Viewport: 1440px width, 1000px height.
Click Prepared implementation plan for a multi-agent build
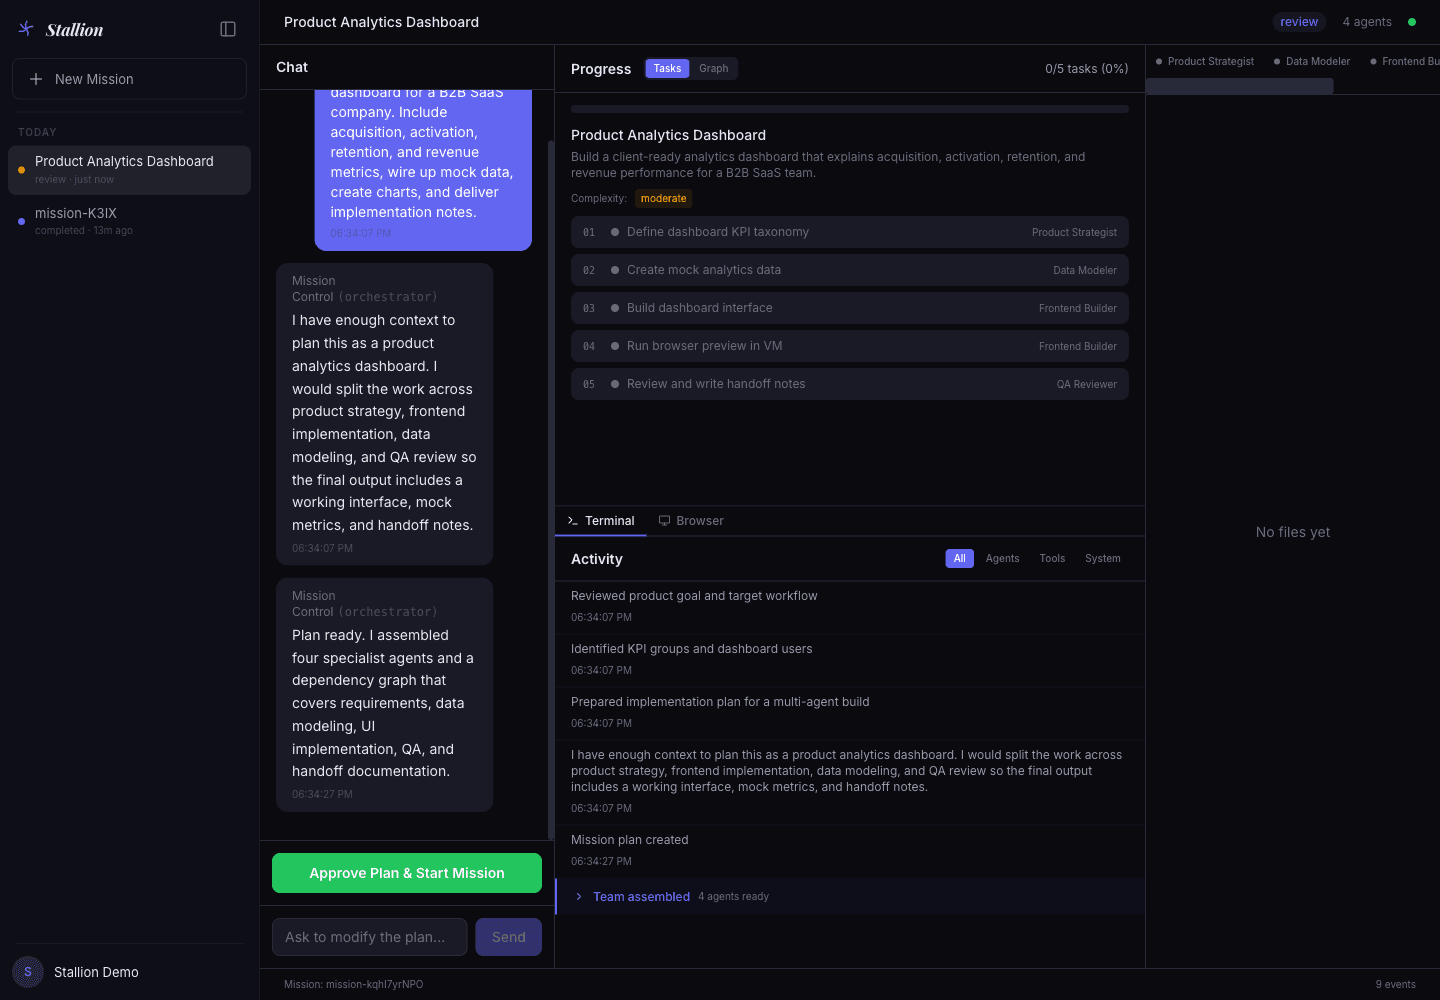tap(850, 712)
